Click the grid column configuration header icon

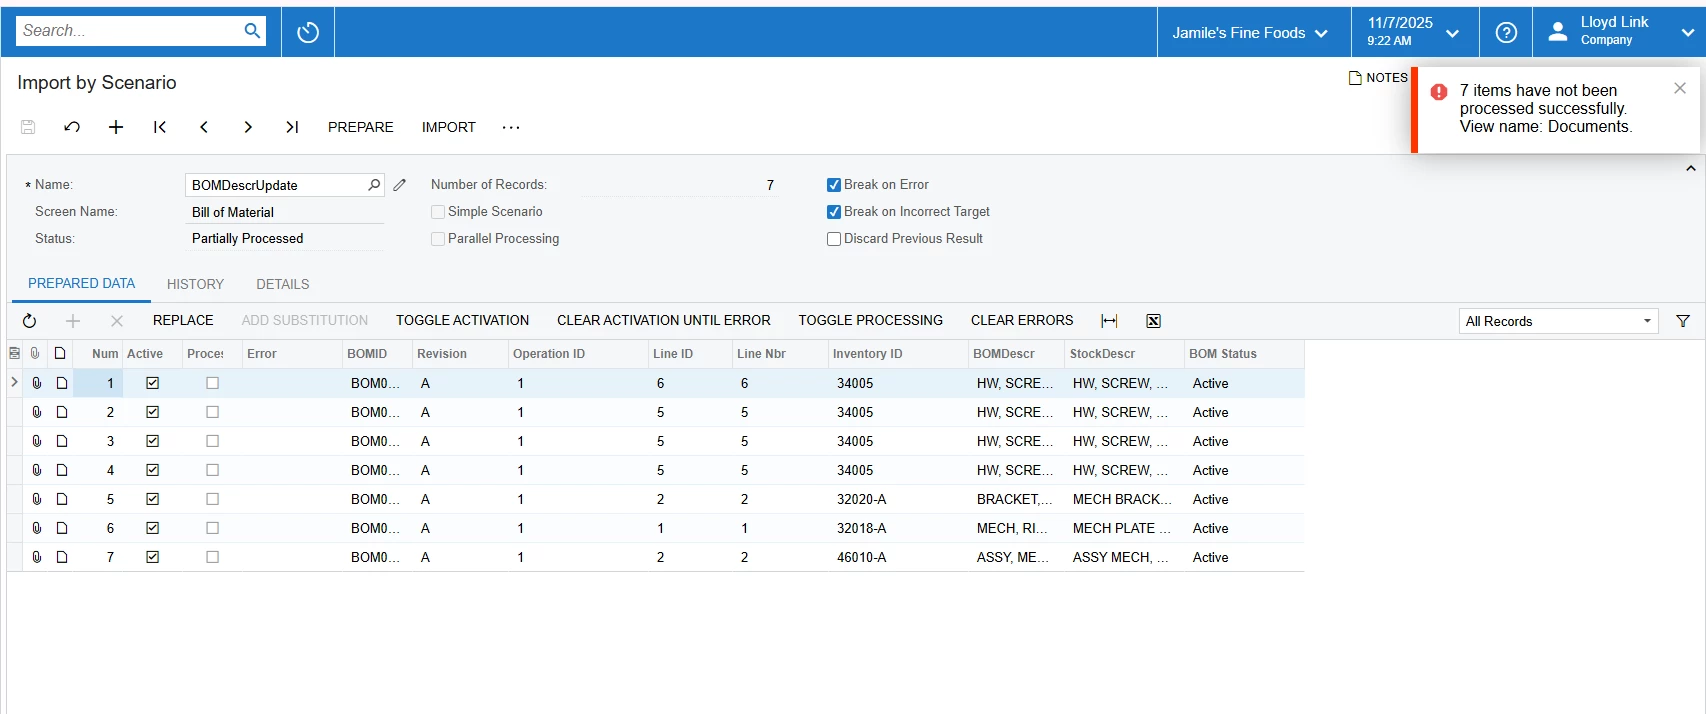pyautogui.click(x=14, y=353)
